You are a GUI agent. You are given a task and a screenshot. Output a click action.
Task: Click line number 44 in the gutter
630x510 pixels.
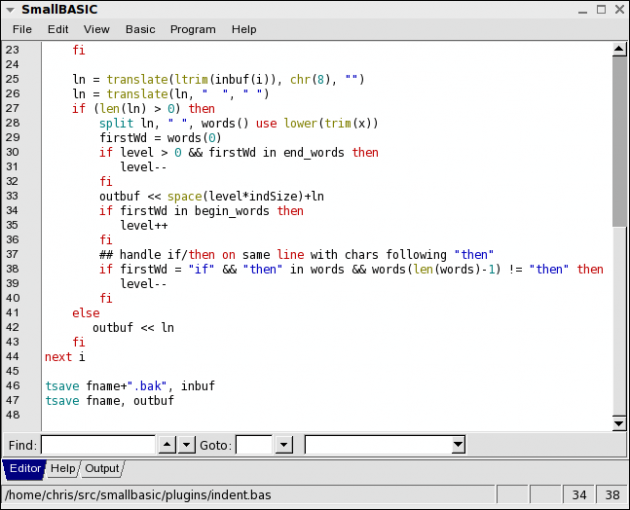(12, 356)
